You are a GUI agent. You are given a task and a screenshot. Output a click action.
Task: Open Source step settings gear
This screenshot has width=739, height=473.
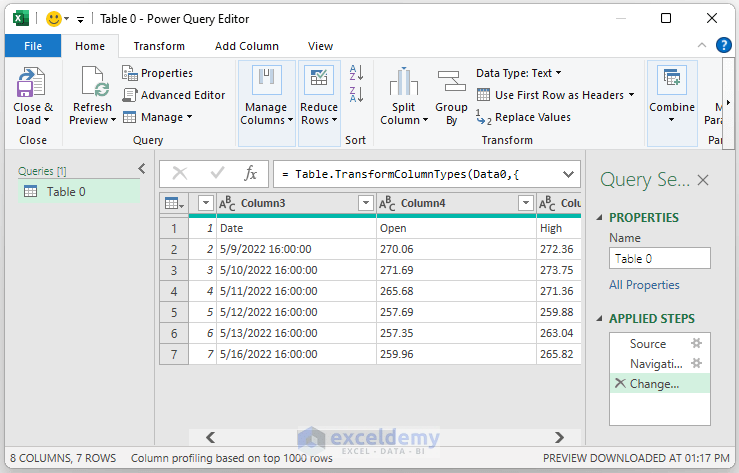click(x=696, y=343)
